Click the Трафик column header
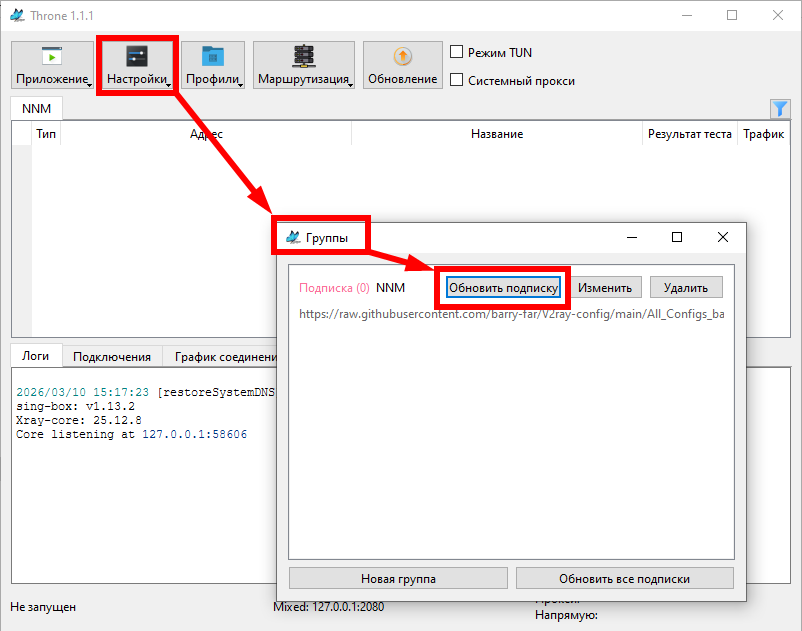802x631 pixels. [763, 134]
